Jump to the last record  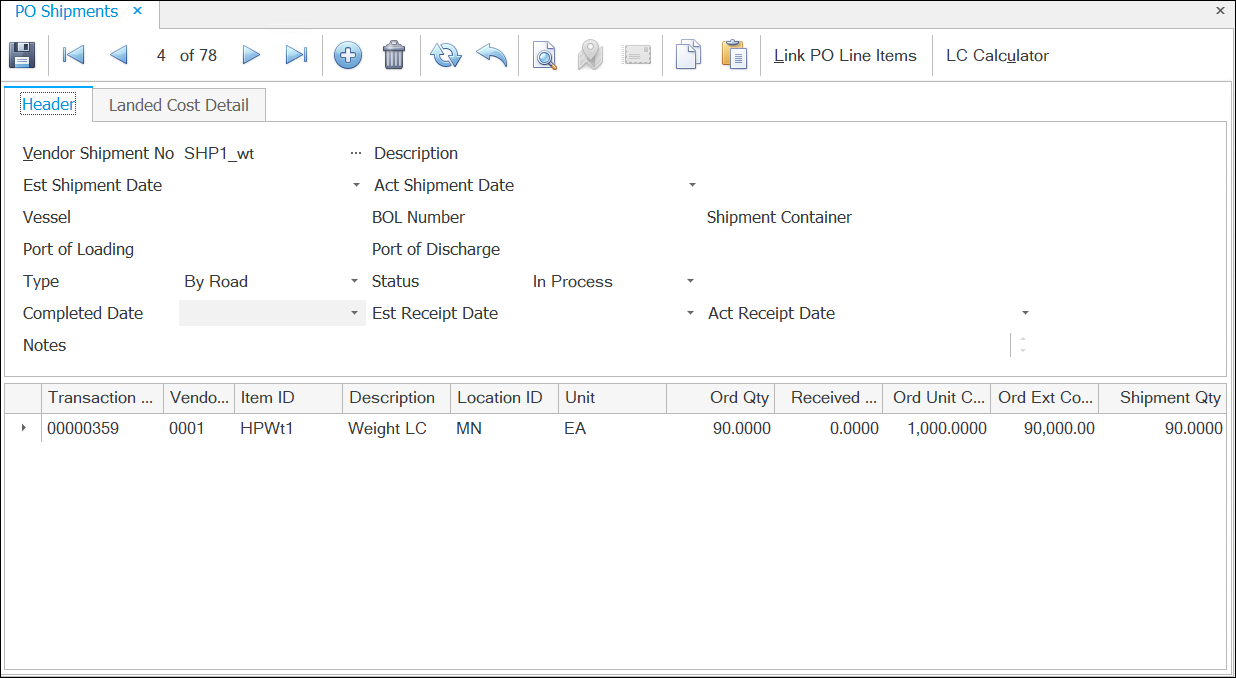point(296,55)
